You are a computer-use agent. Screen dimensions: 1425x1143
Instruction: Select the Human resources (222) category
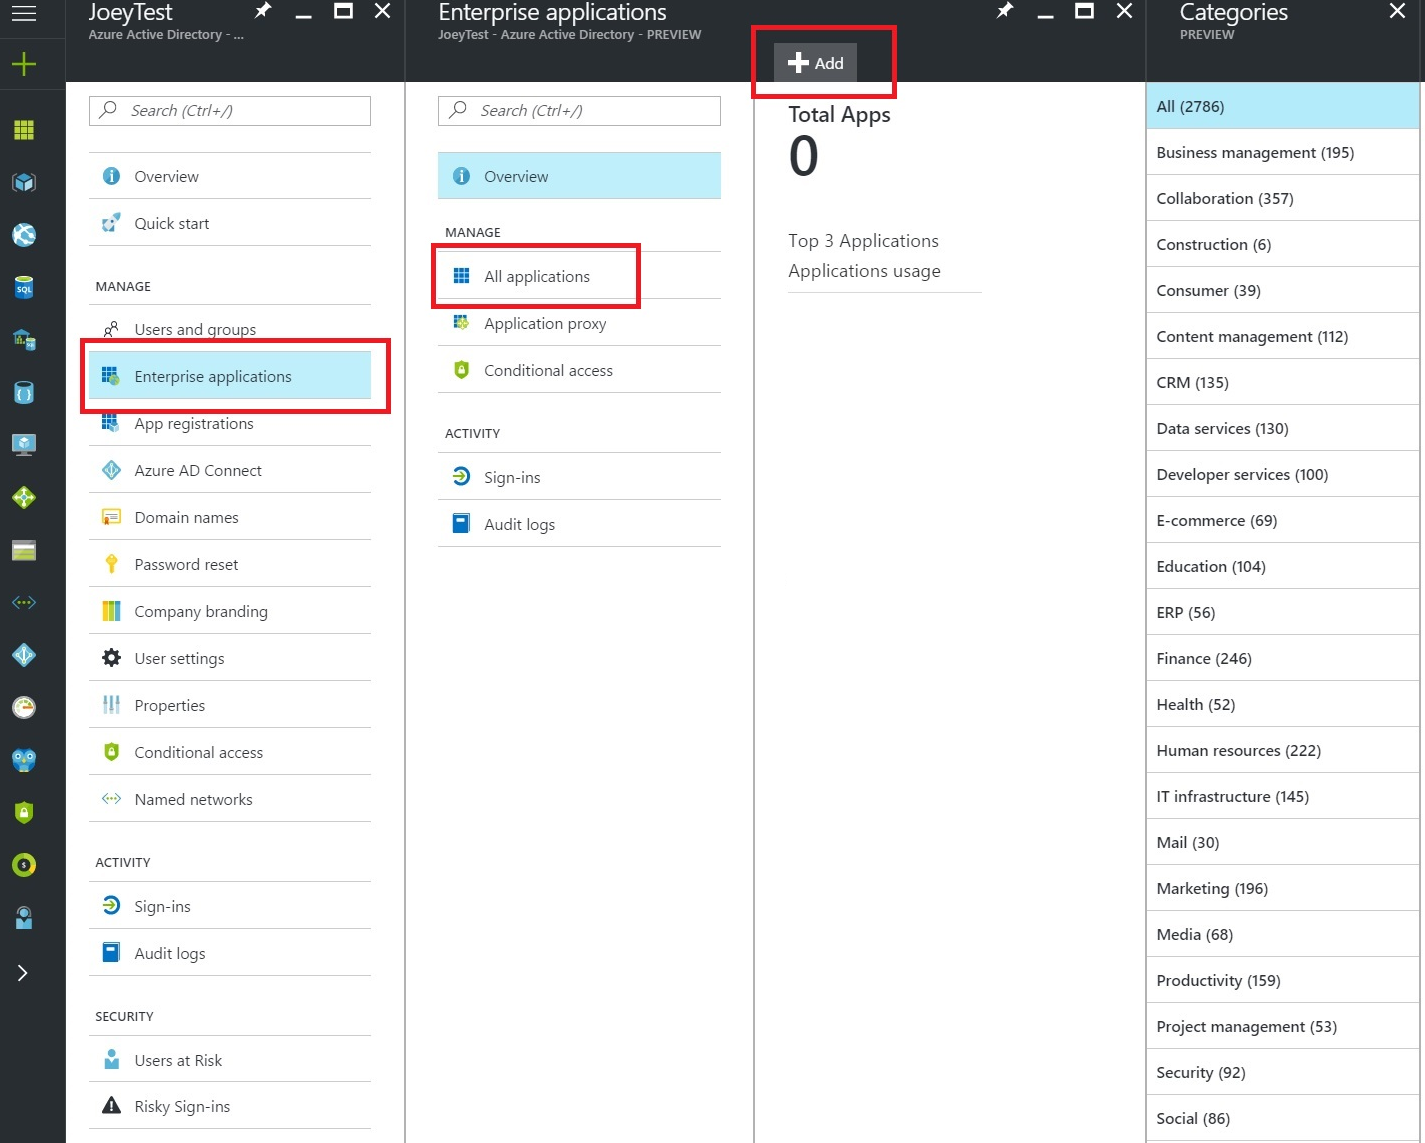pos(1282,750)
